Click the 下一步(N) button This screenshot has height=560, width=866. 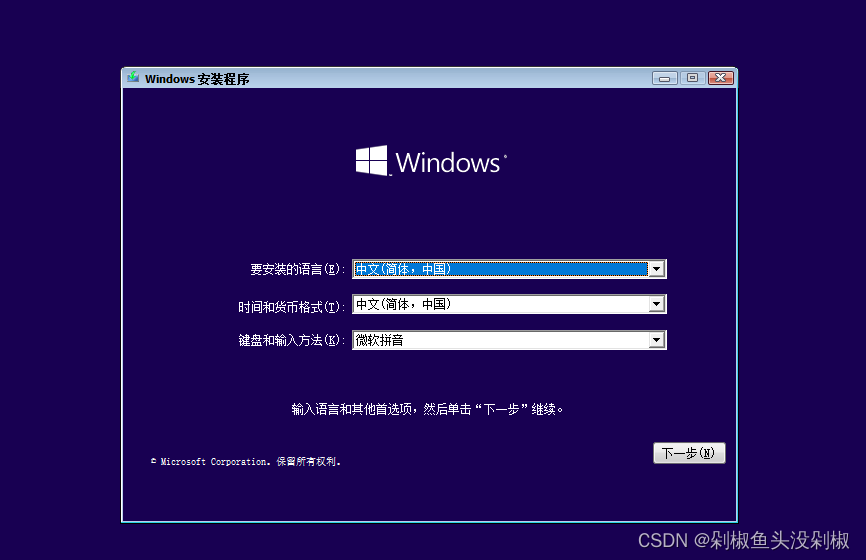[689, 453]
